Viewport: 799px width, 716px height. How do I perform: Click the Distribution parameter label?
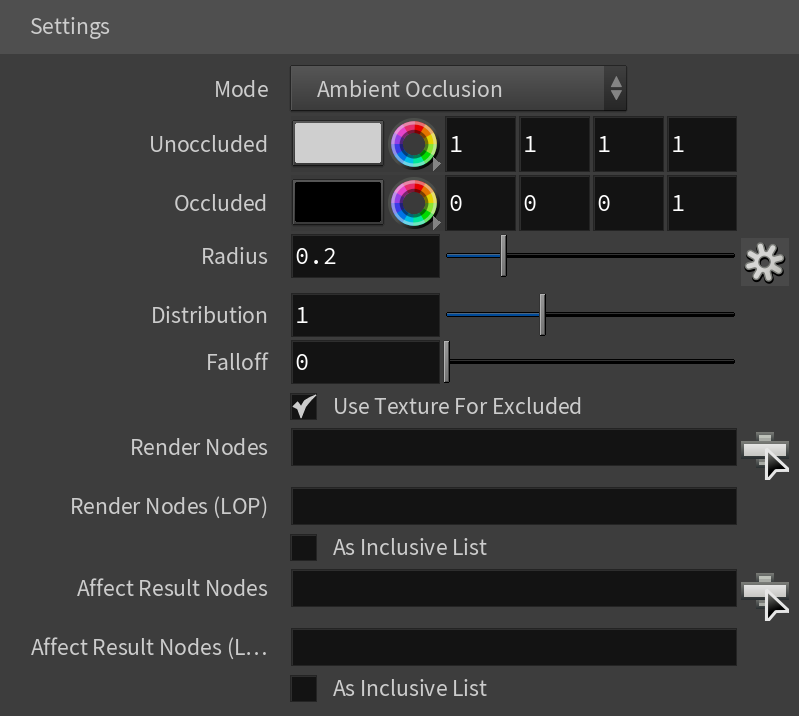click(209, 315)
